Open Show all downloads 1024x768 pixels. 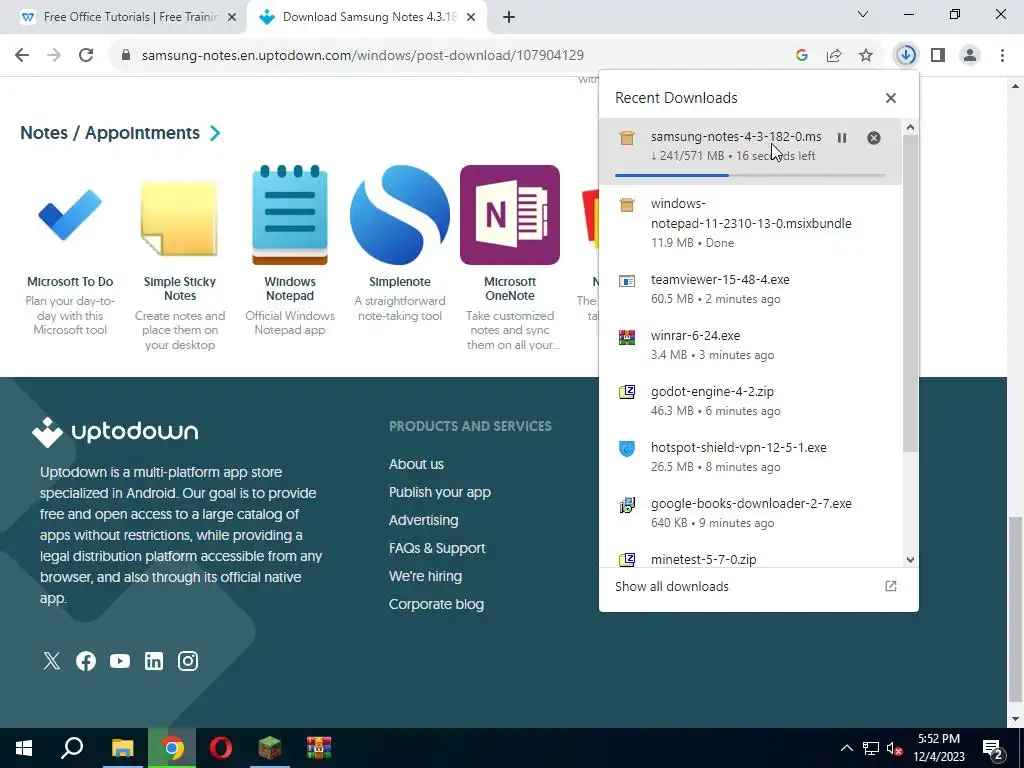point(671,586)
